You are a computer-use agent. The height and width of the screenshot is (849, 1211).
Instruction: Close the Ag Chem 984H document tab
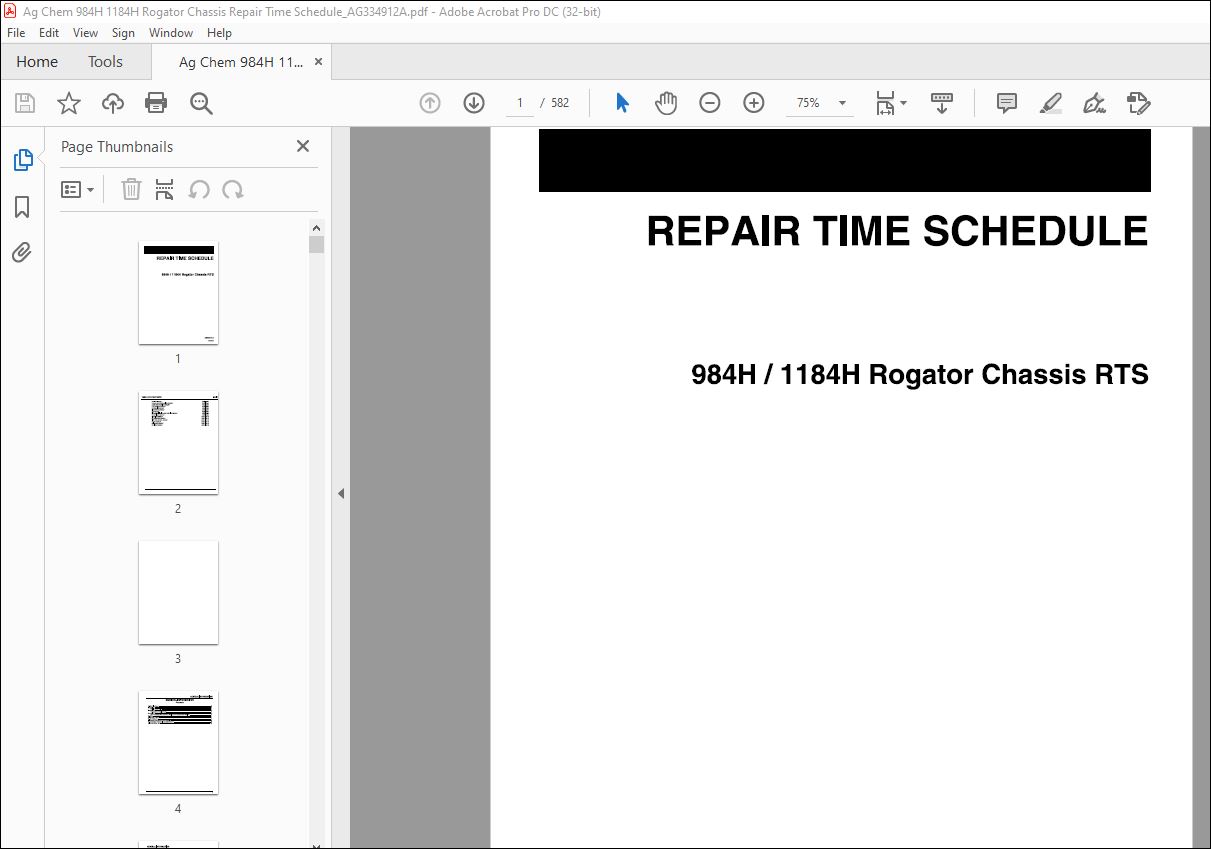click(318, 62)
